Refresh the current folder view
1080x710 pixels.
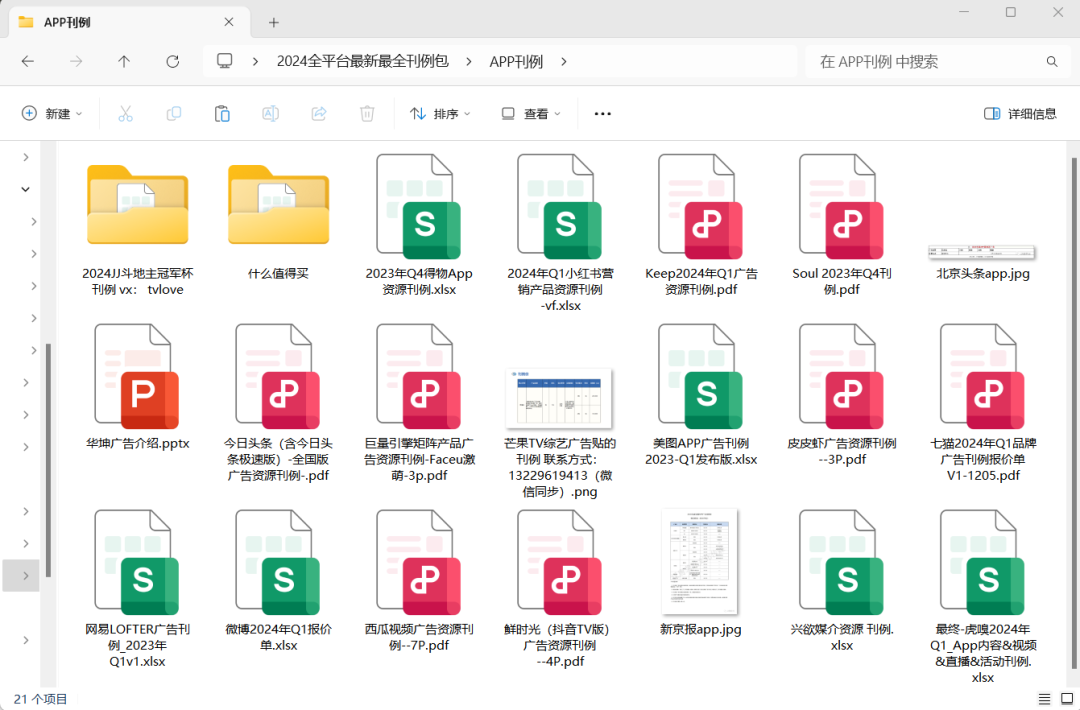[172, 61]
